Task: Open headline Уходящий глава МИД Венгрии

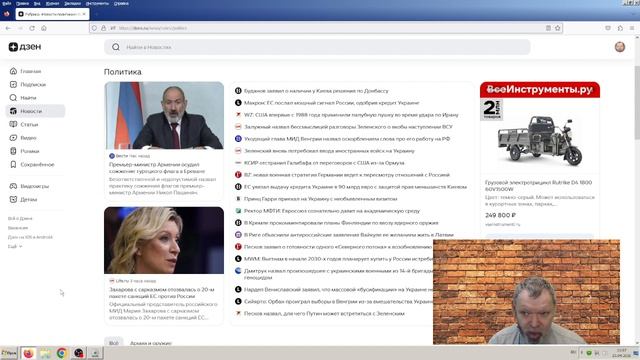Action: tap(347, 139)
